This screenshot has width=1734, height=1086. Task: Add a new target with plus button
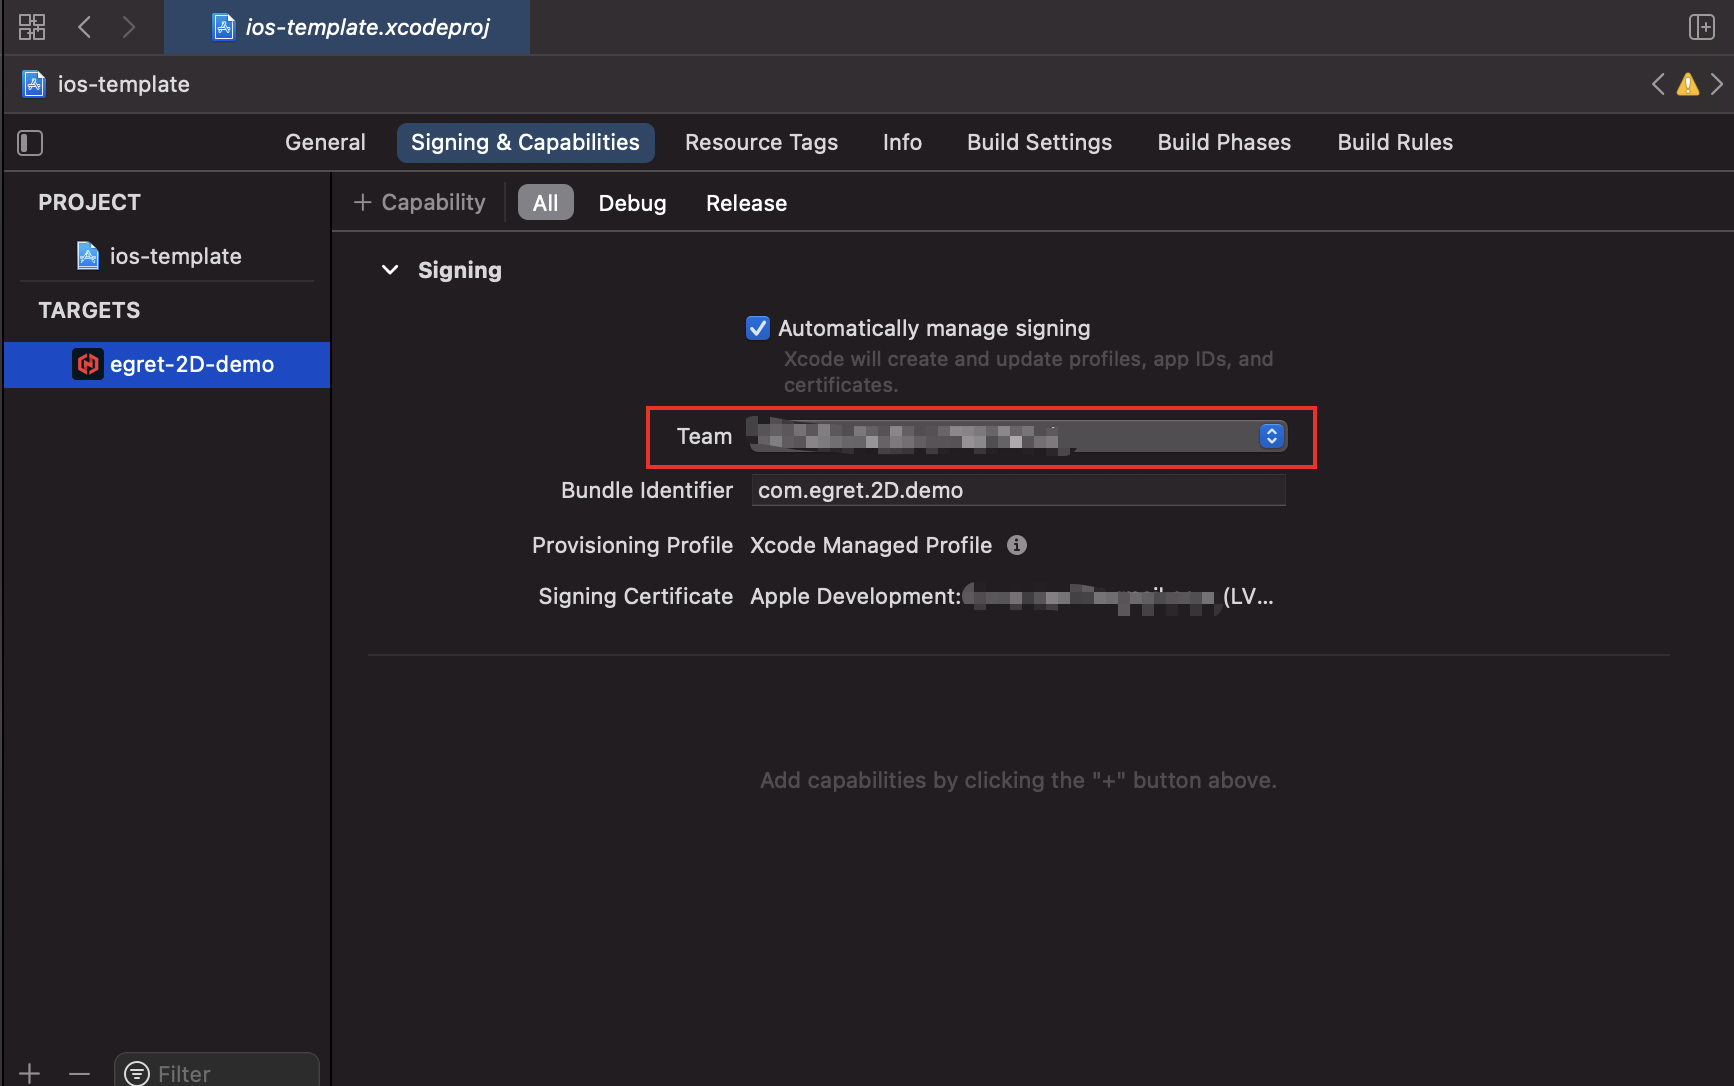tap(30, 1073)
